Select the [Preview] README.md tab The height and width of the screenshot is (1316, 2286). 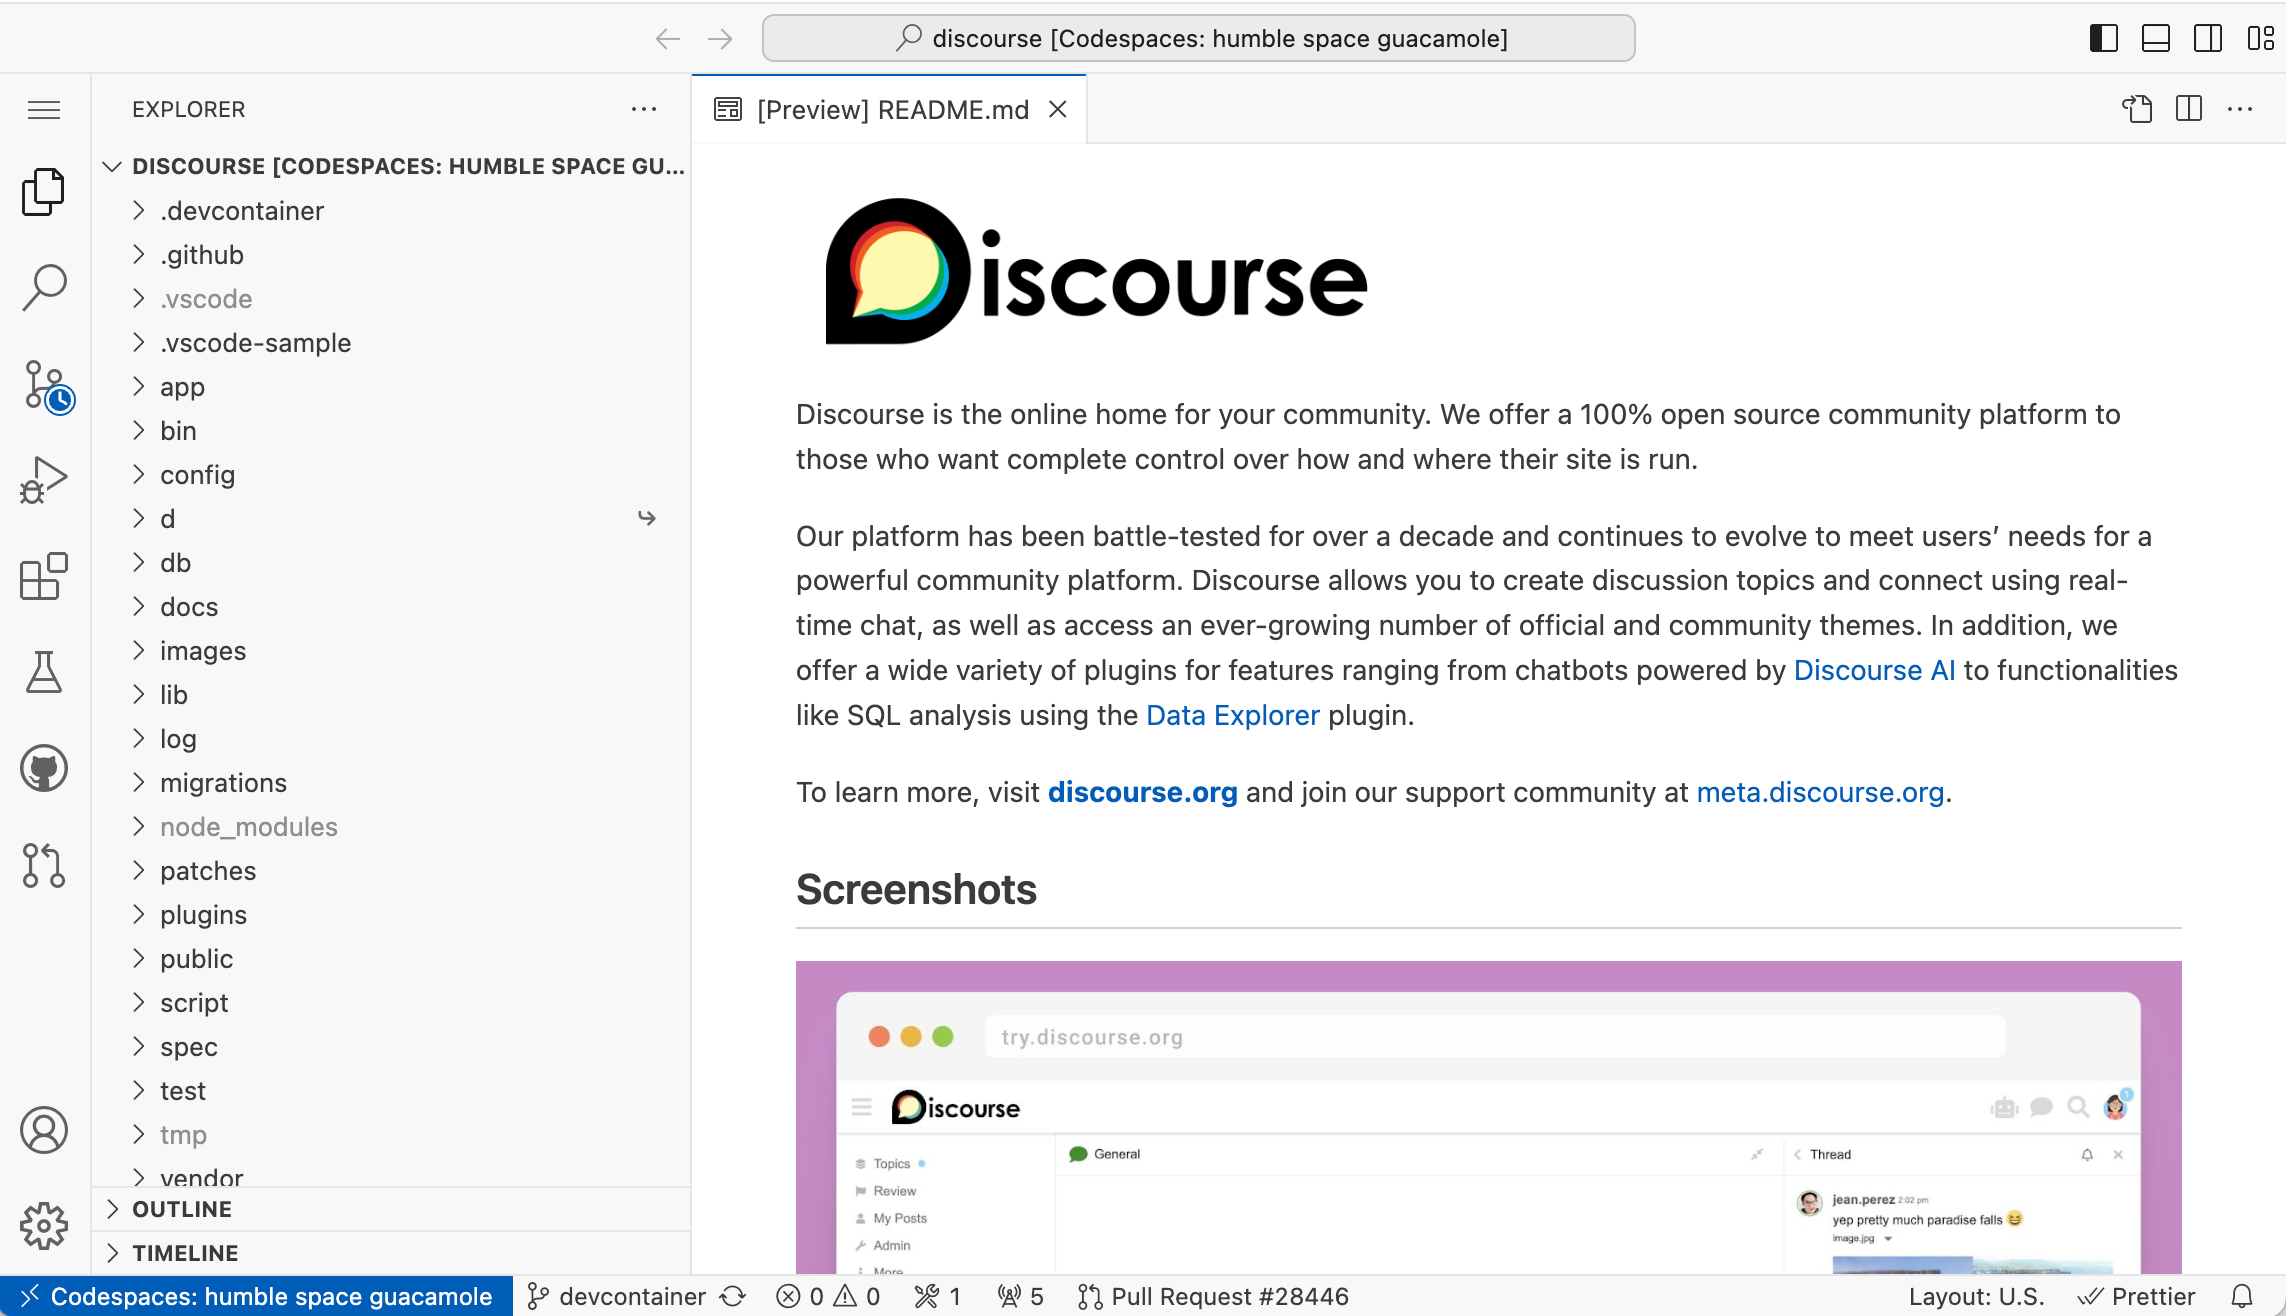coord(892,109)
